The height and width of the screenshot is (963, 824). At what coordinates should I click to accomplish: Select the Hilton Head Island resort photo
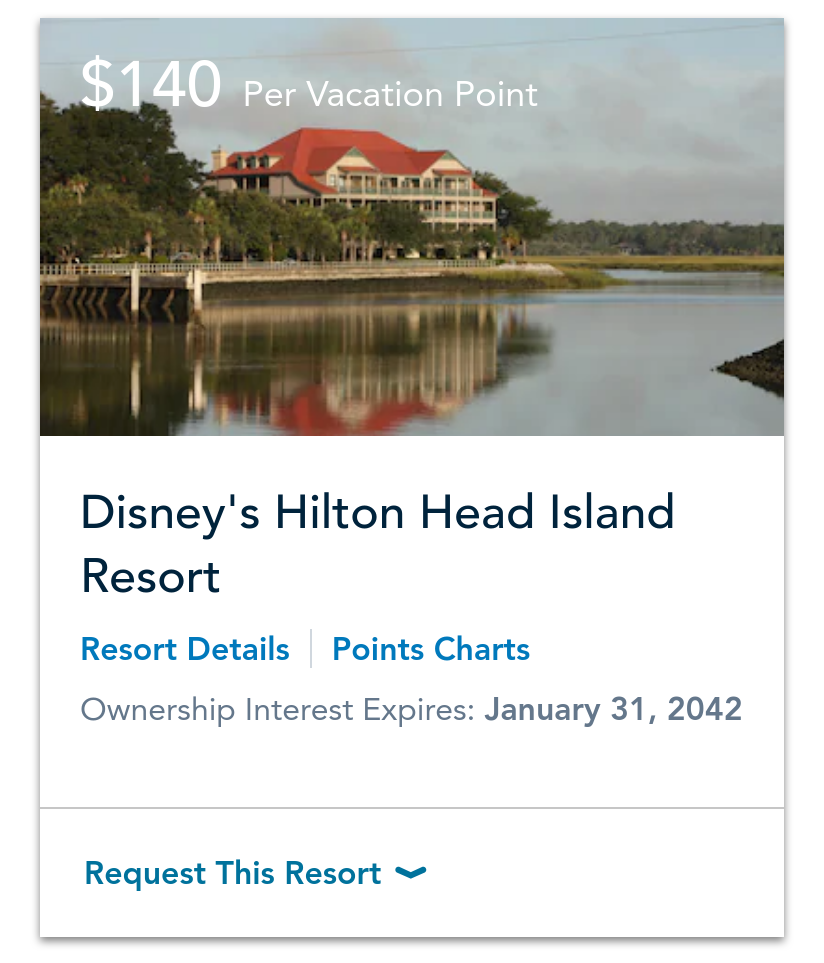(411, 227)
